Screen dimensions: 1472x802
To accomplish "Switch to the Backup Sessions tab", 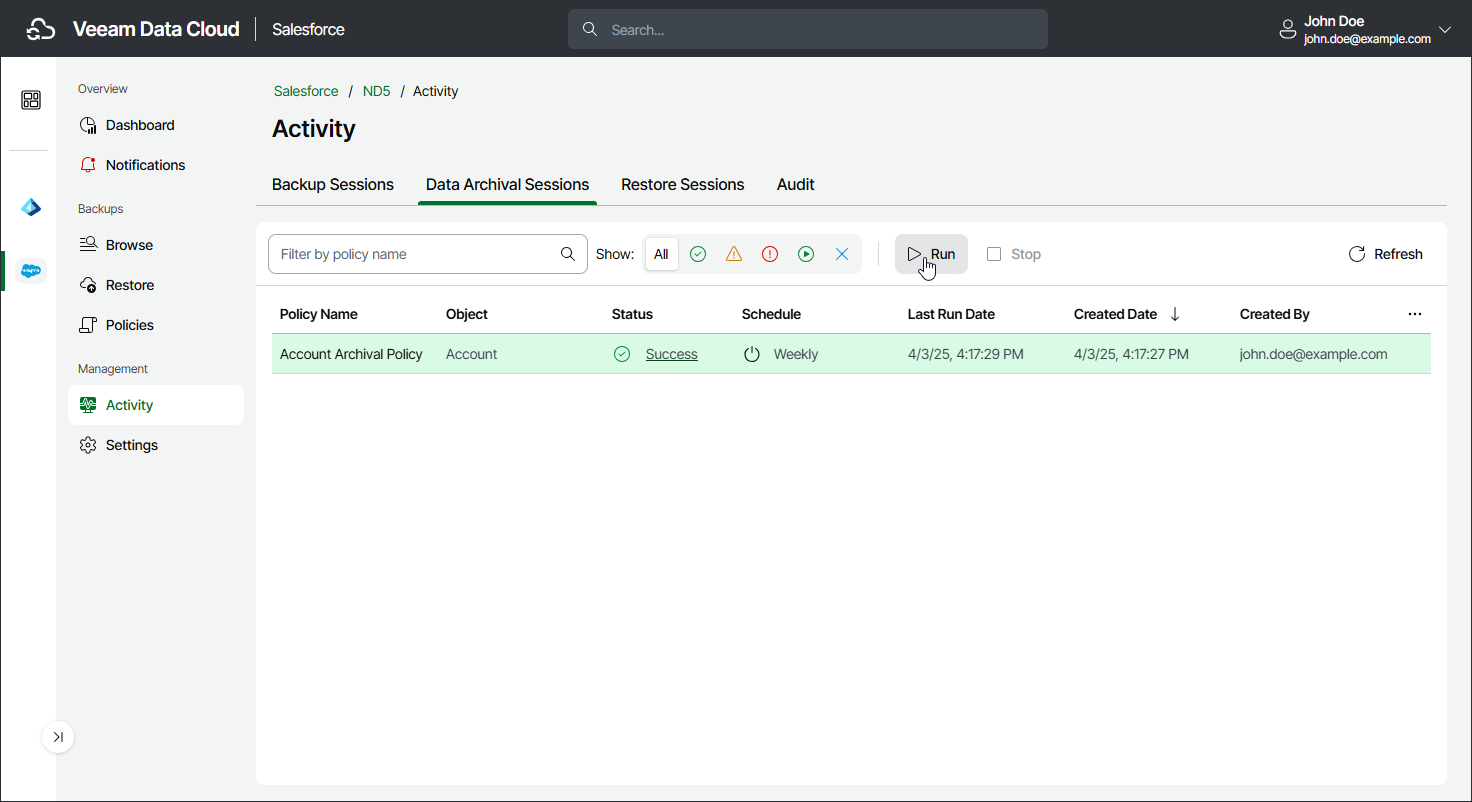I will click(333, 185).
